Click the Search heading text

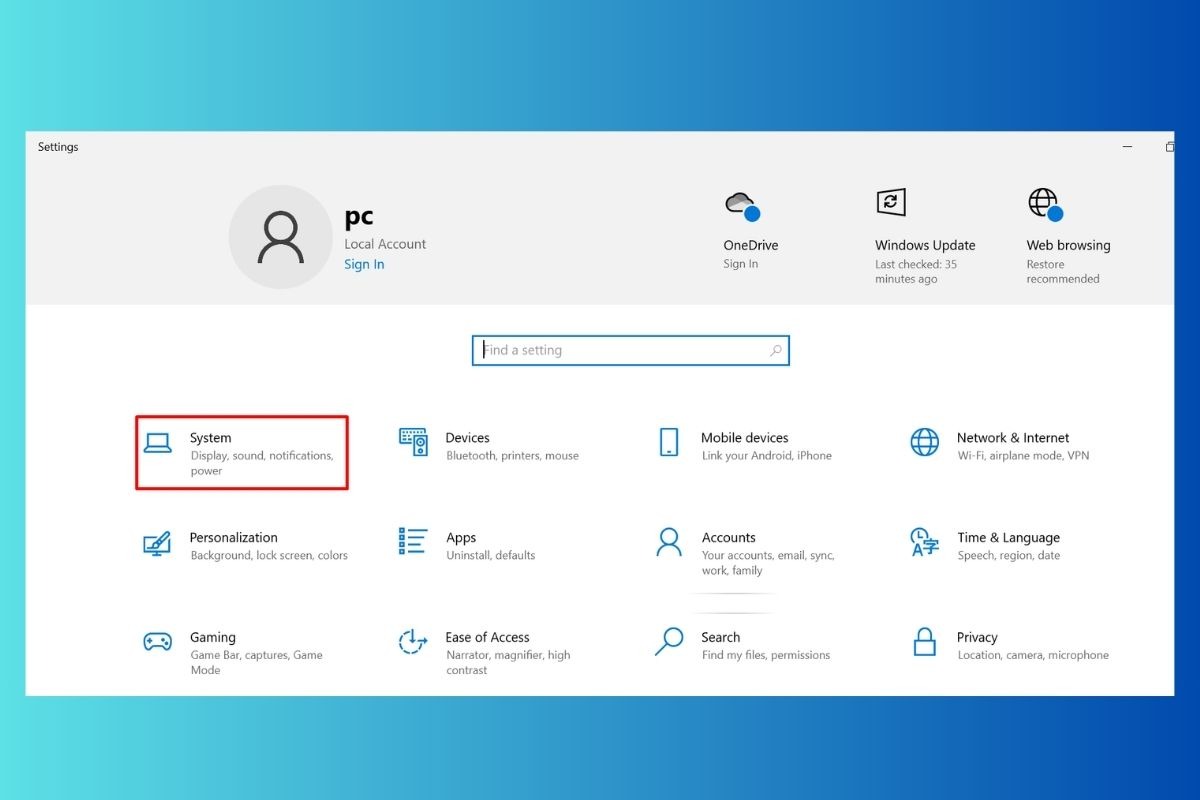click(x=721, y=637)
